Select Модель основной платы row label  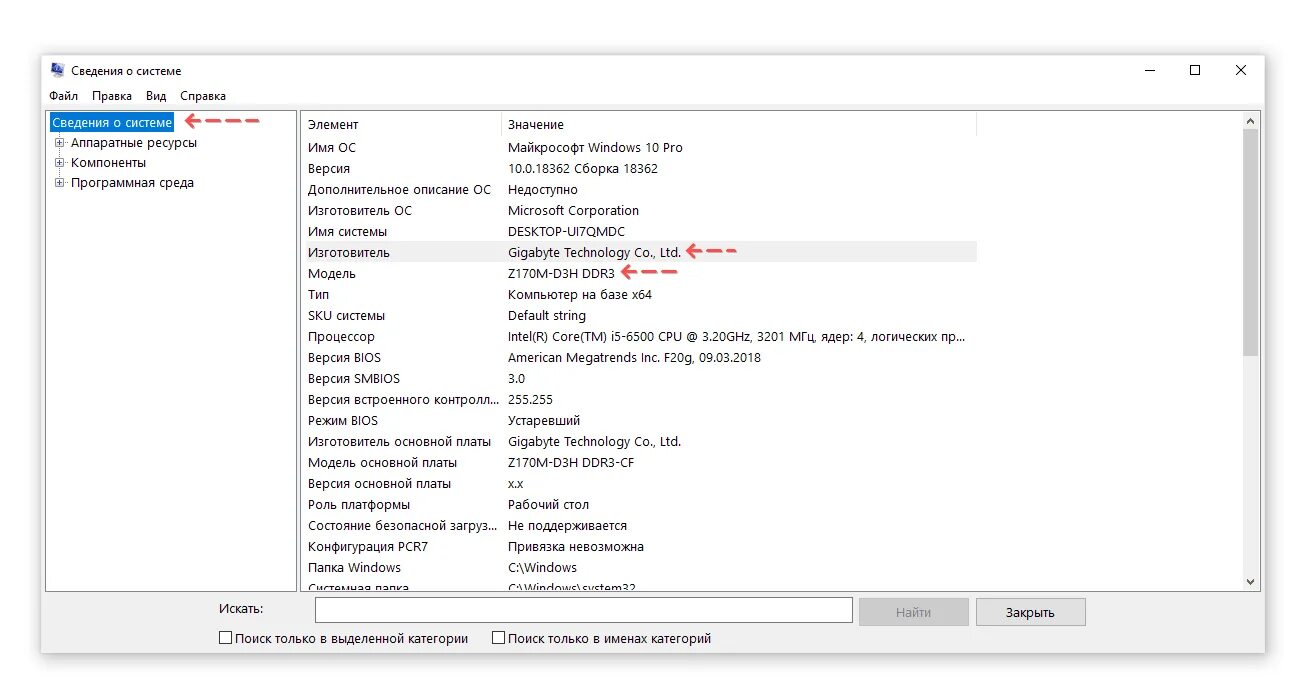coord(382,463)
